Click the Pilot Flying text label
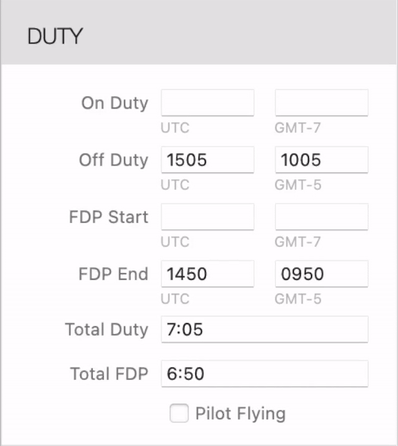This screenshot has height=446, width=398. pos(240,414)
